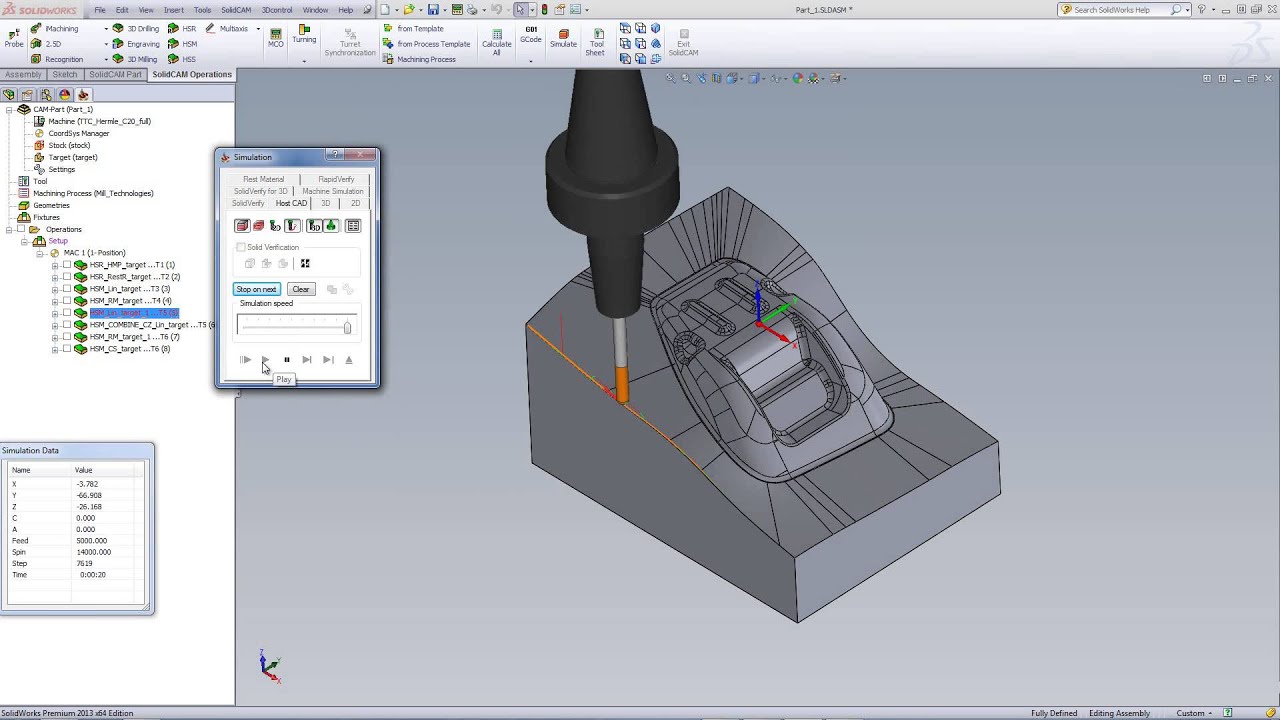Click the Zoom to Fit viewport icon
This screenshot has height=720, width=1280.
[672, 78]
